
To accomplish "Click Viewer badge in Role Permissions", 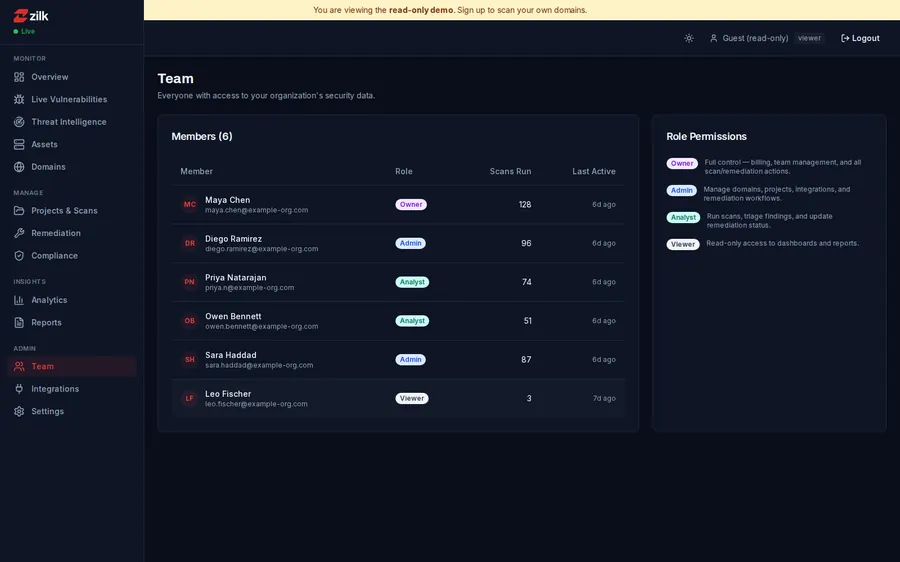I will pos(683,244).
